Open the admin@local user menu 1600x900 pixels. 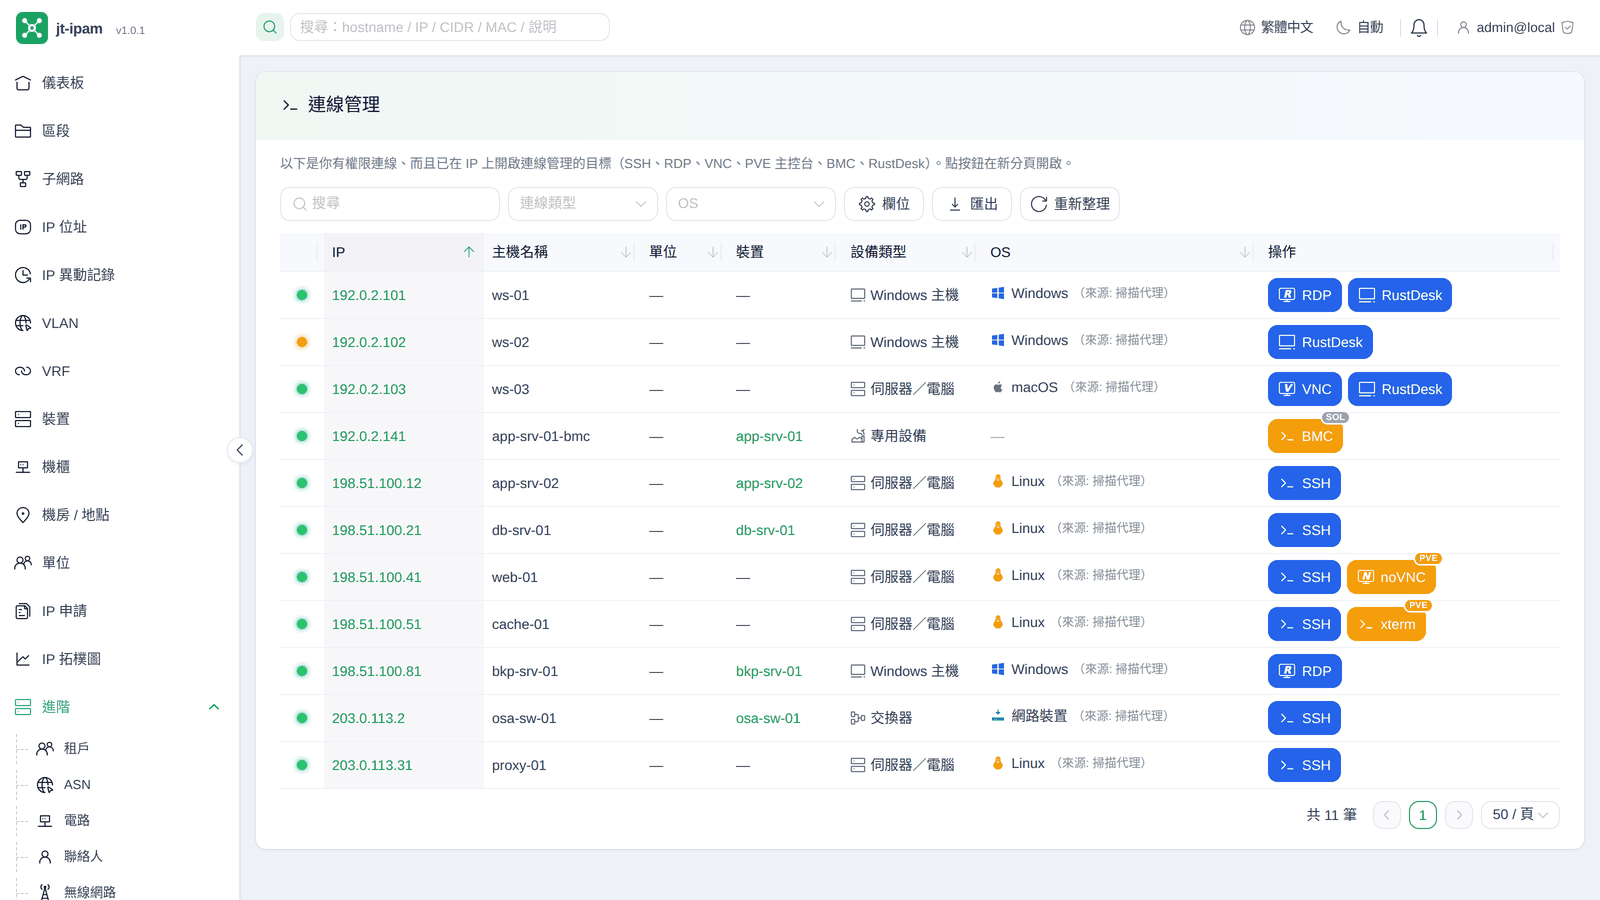click(1515, 28)
